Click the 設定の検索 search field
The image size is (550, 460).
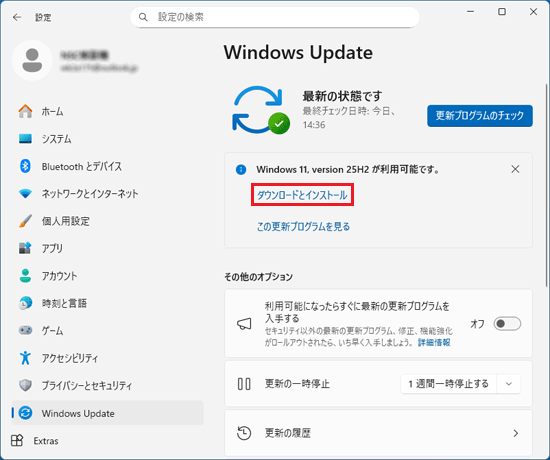[275, 17]
